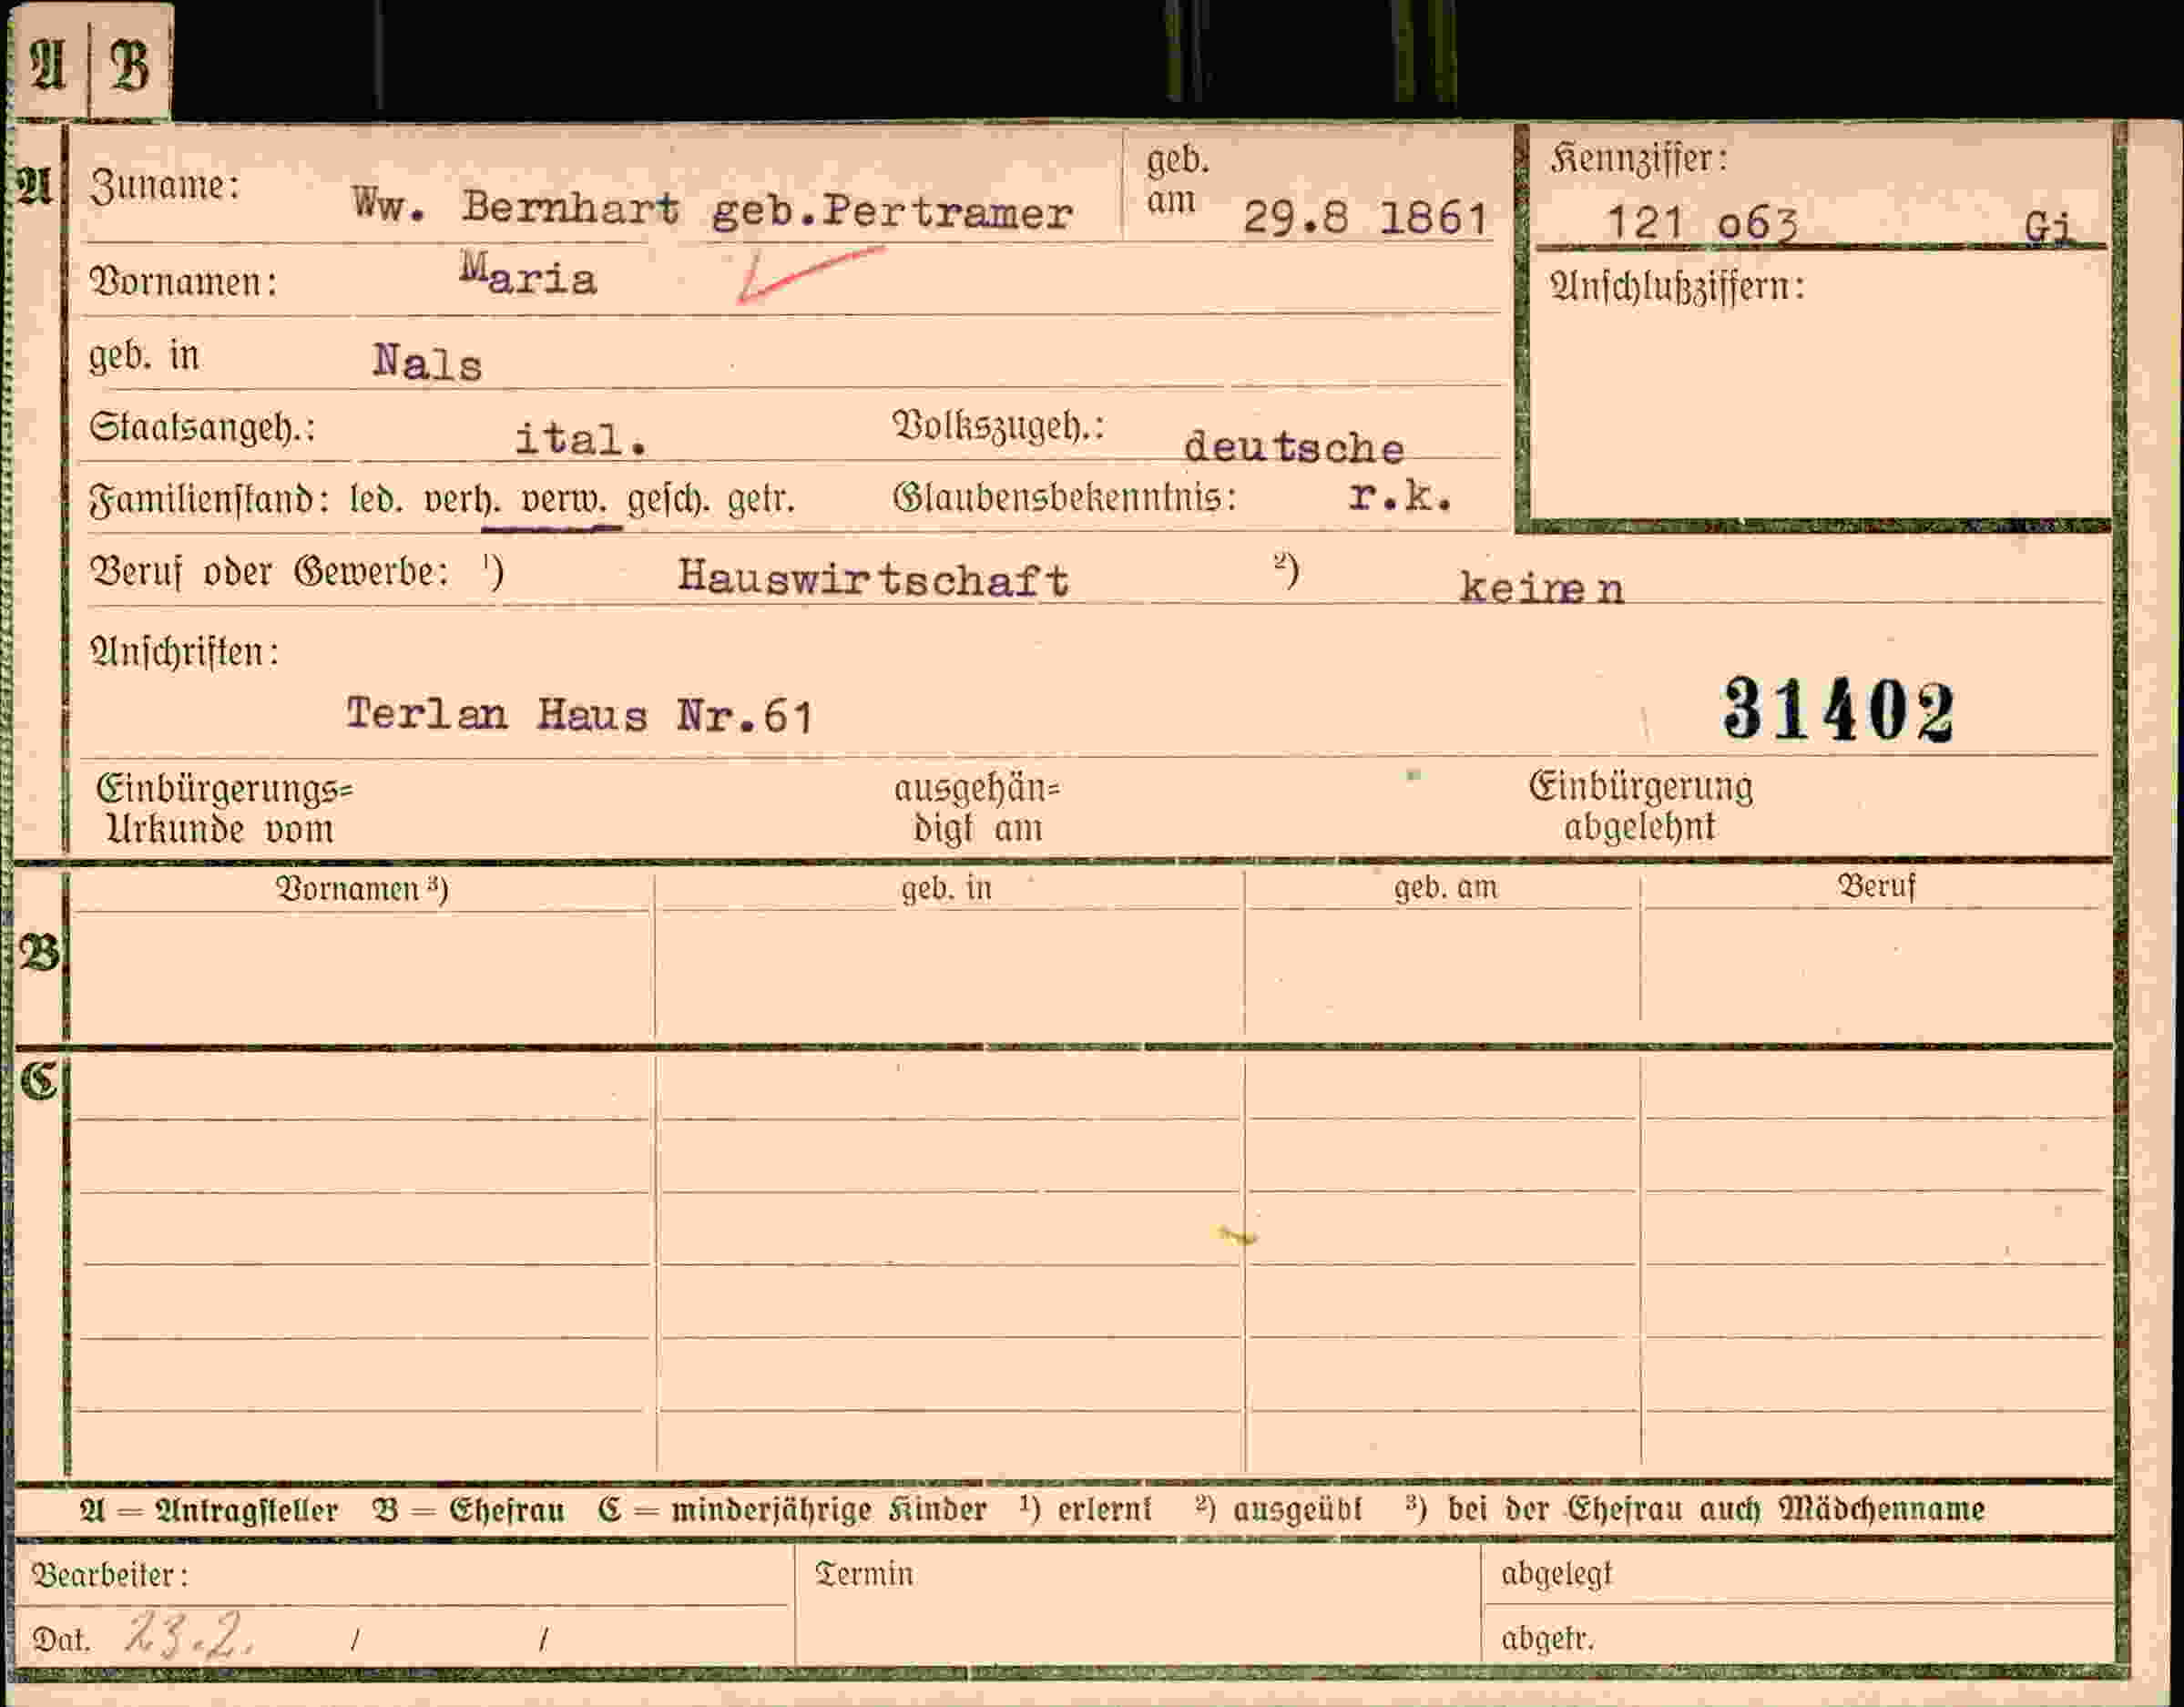This screenshot has width=2184, height=1707.
Task: Click birthplace 'Nals'
Action: click(428, 362)
